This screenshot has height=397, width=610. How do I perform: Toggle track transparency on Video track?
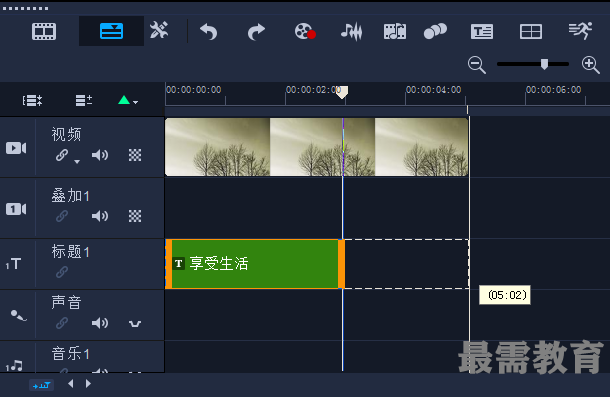tap(135, 155)
